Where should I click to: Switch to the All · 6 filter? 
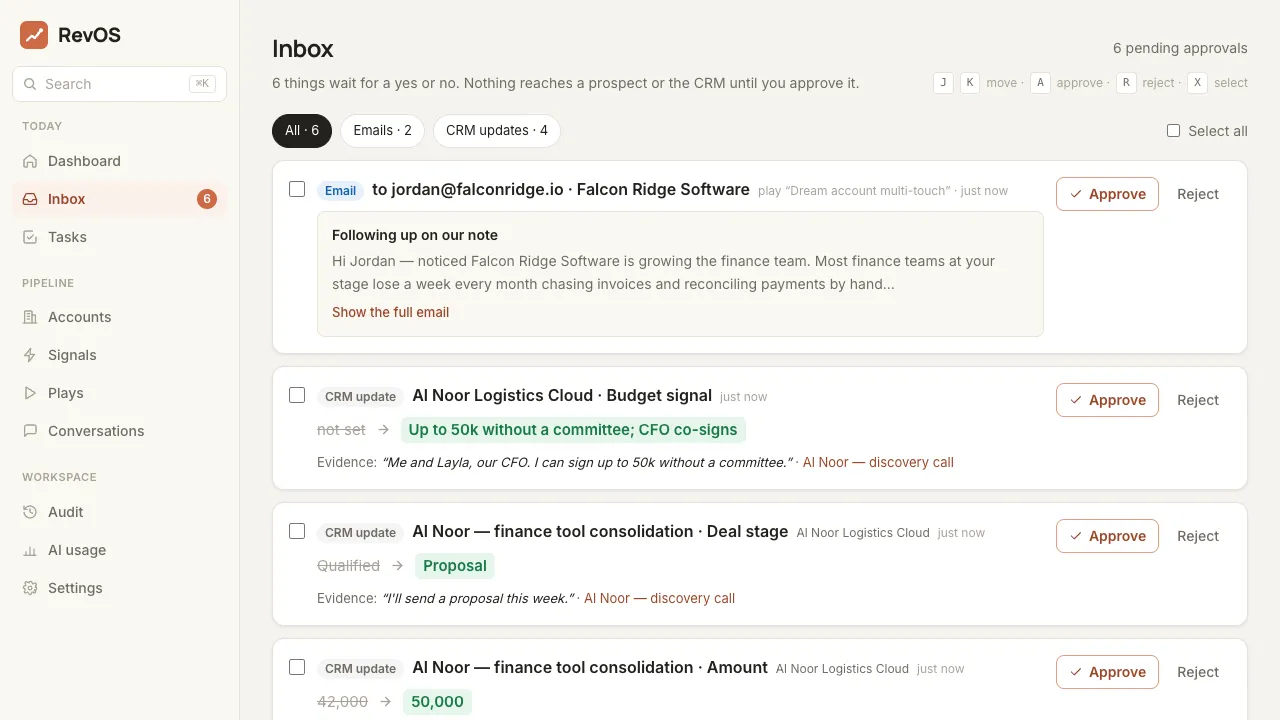click(x=302, y=131)
